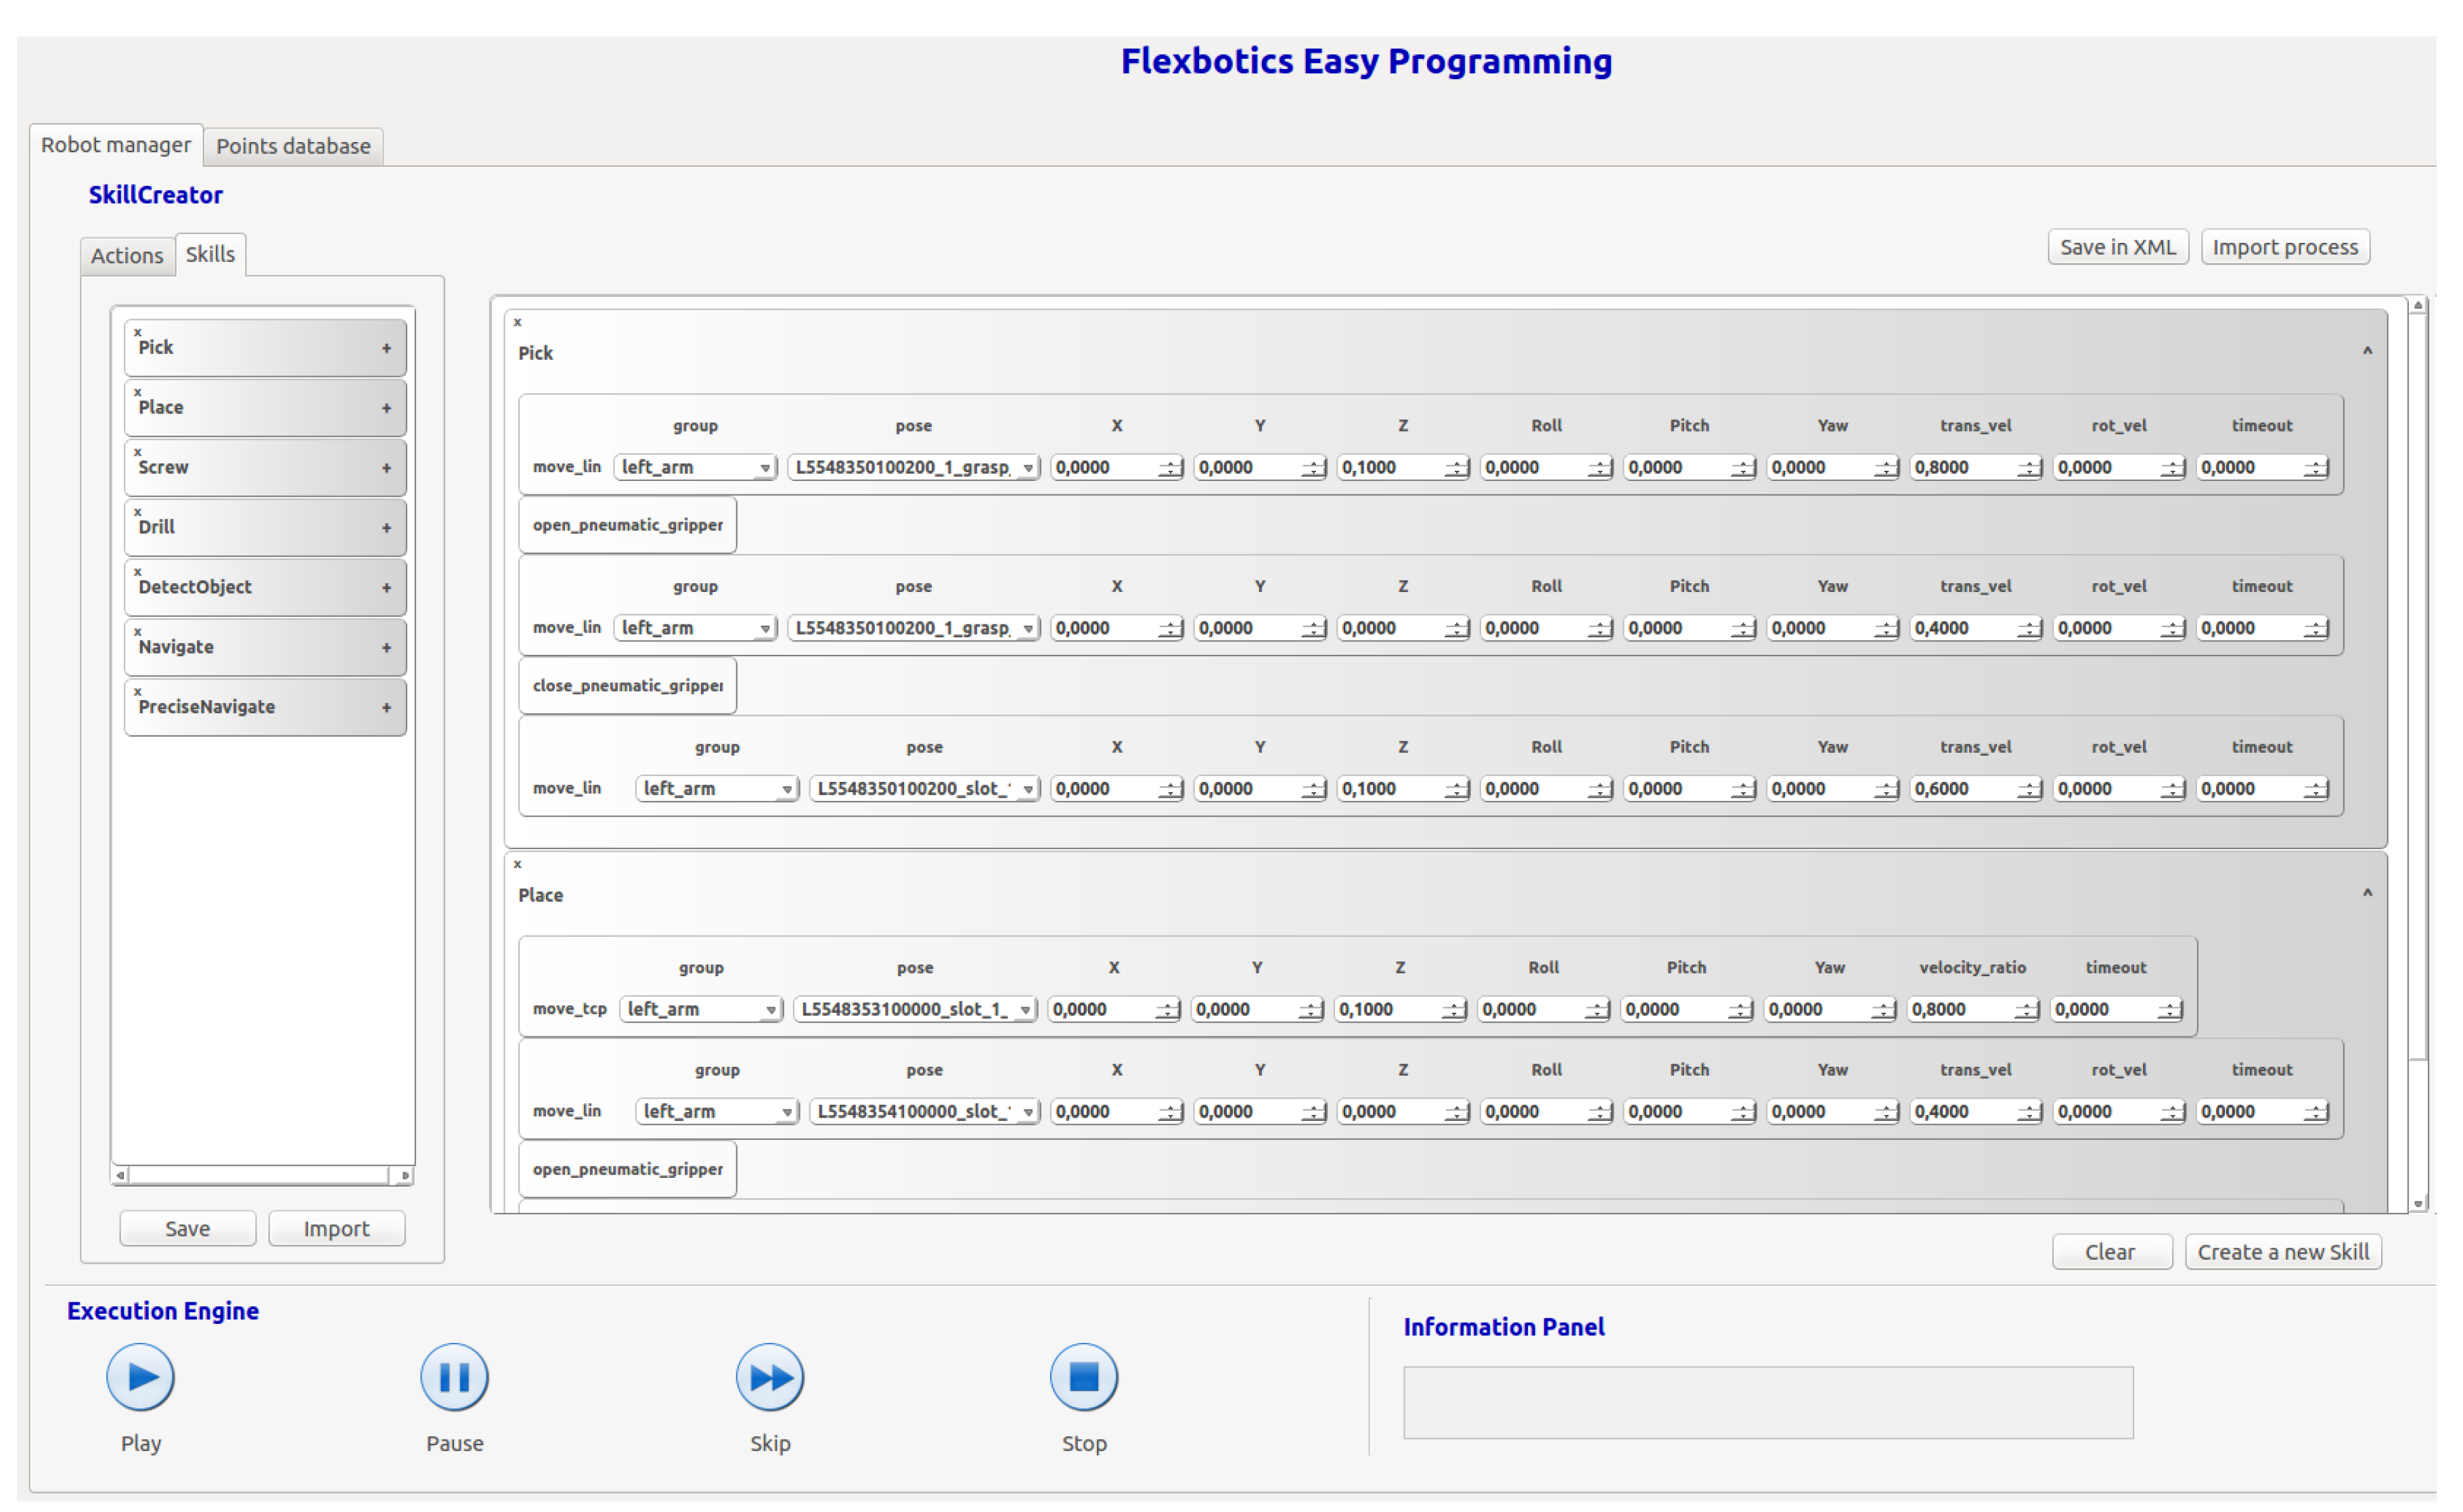The image size is (2463, 1512).
Task: Open group dropdown of move_tcp row
Action: click(x=700, y=1009)
